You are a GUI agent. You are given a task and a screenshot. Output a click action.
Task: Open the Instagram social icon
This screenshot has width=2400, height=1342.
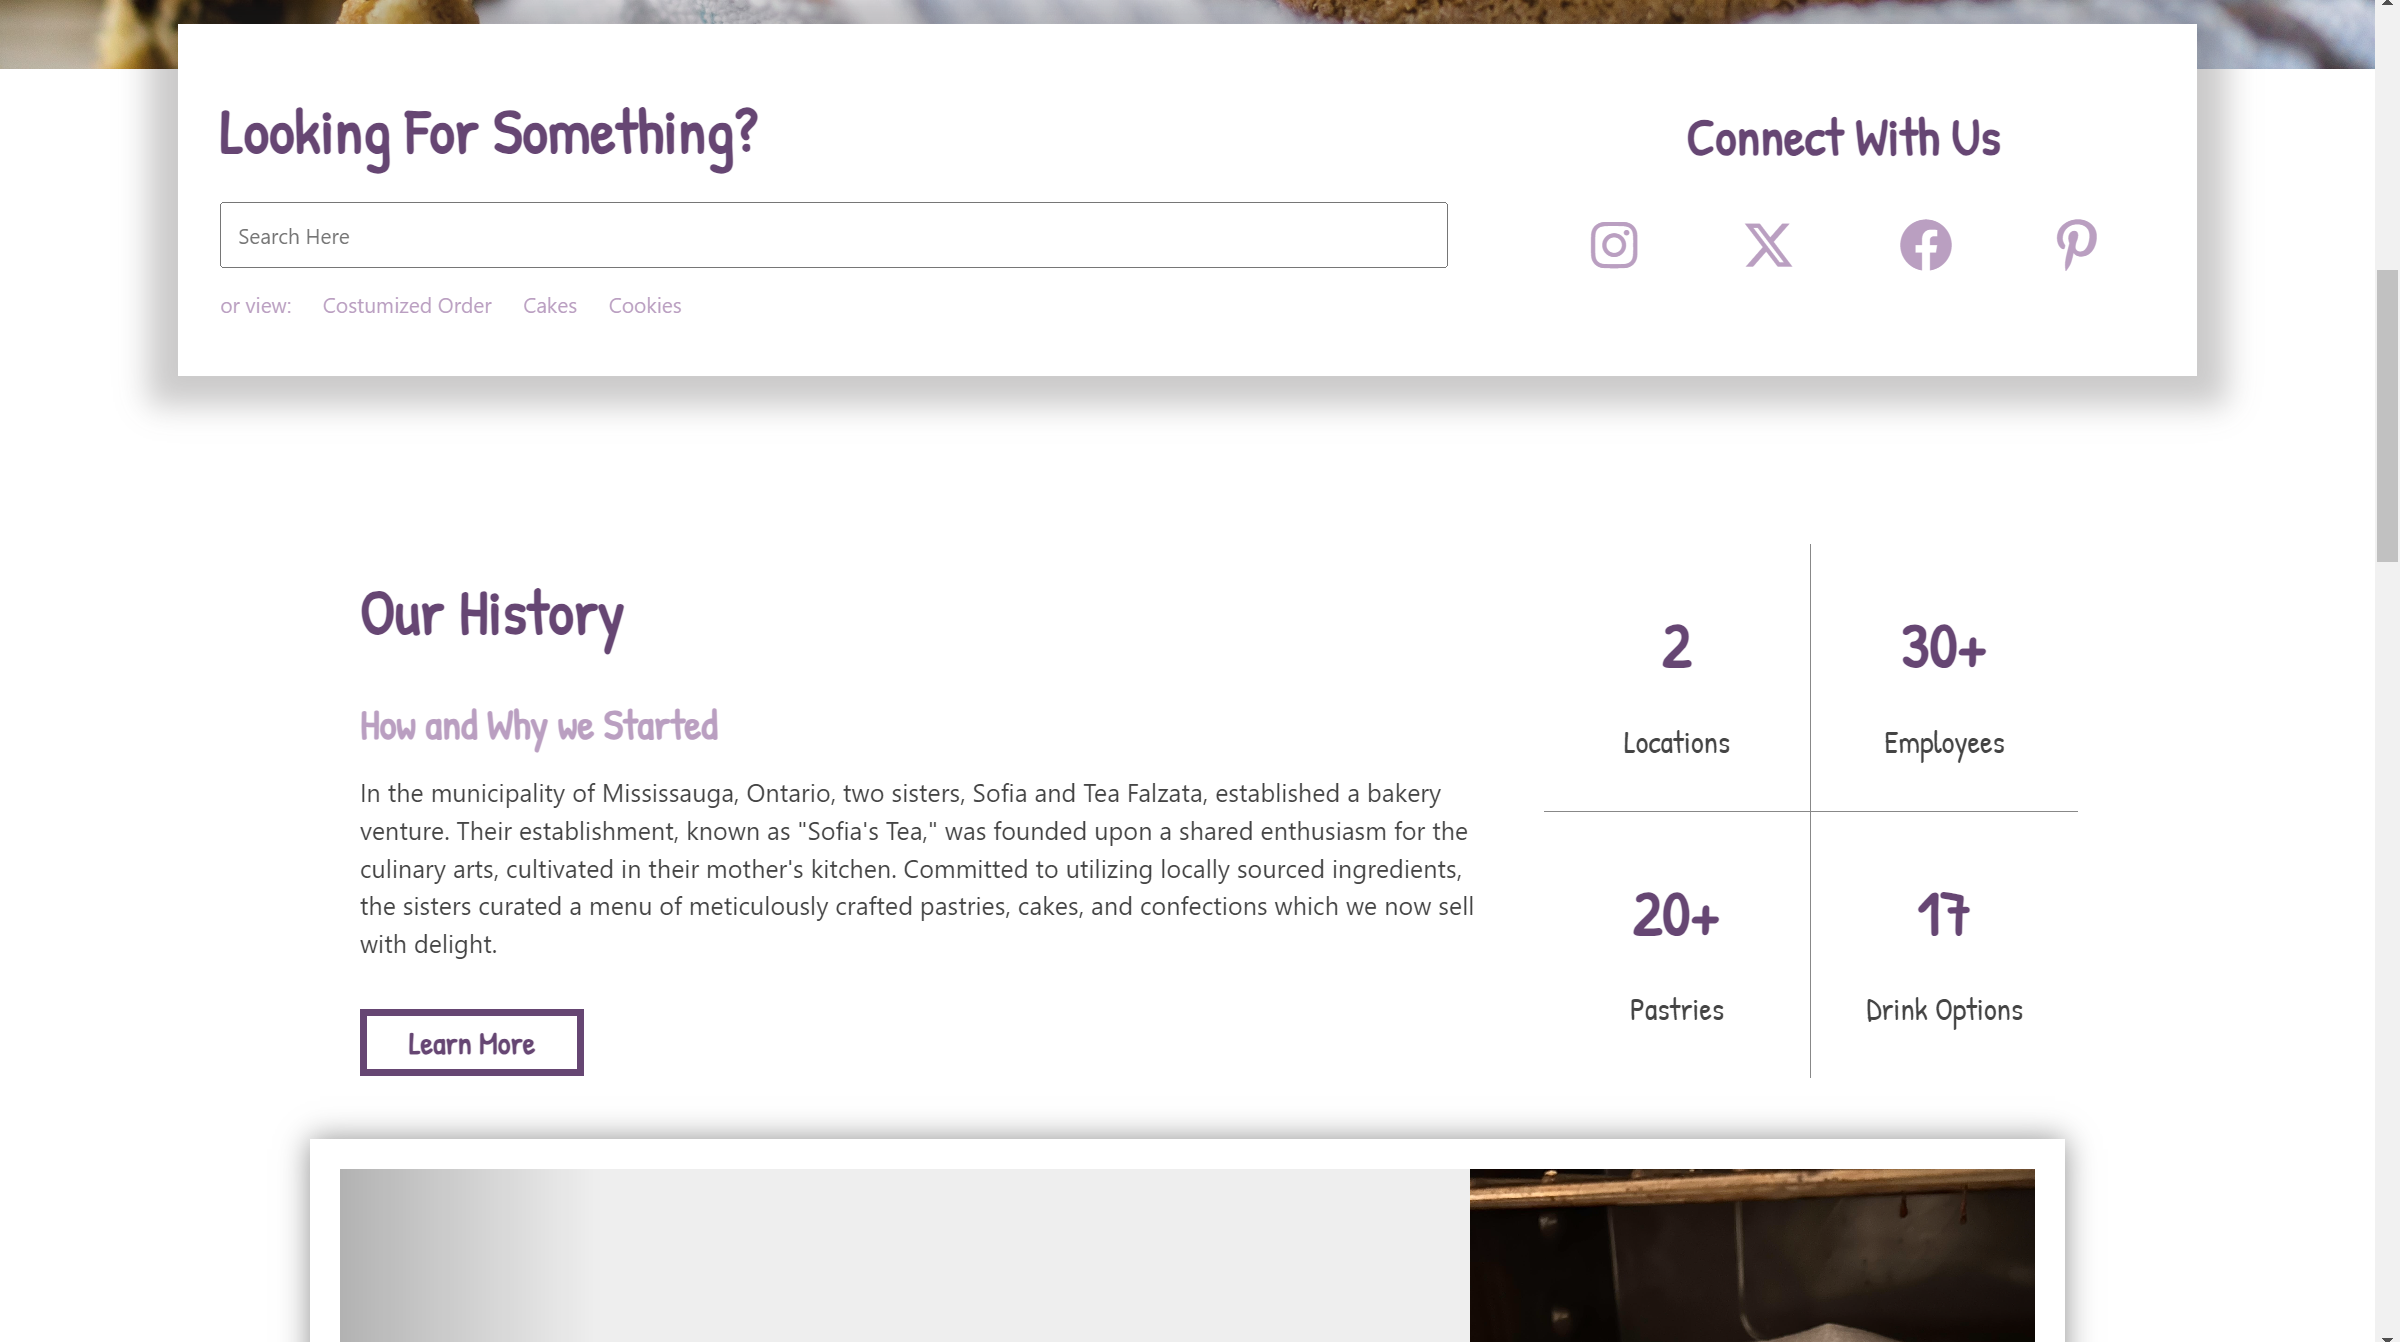point(1613,245)
